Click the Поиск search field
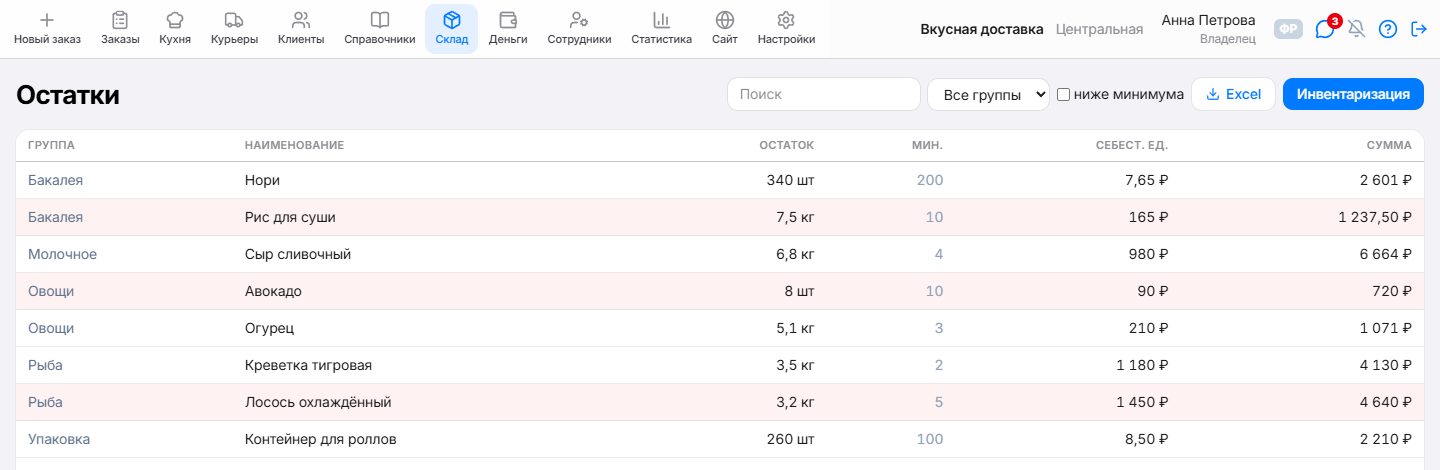1440x470 pixels. [x=823, y=94]
